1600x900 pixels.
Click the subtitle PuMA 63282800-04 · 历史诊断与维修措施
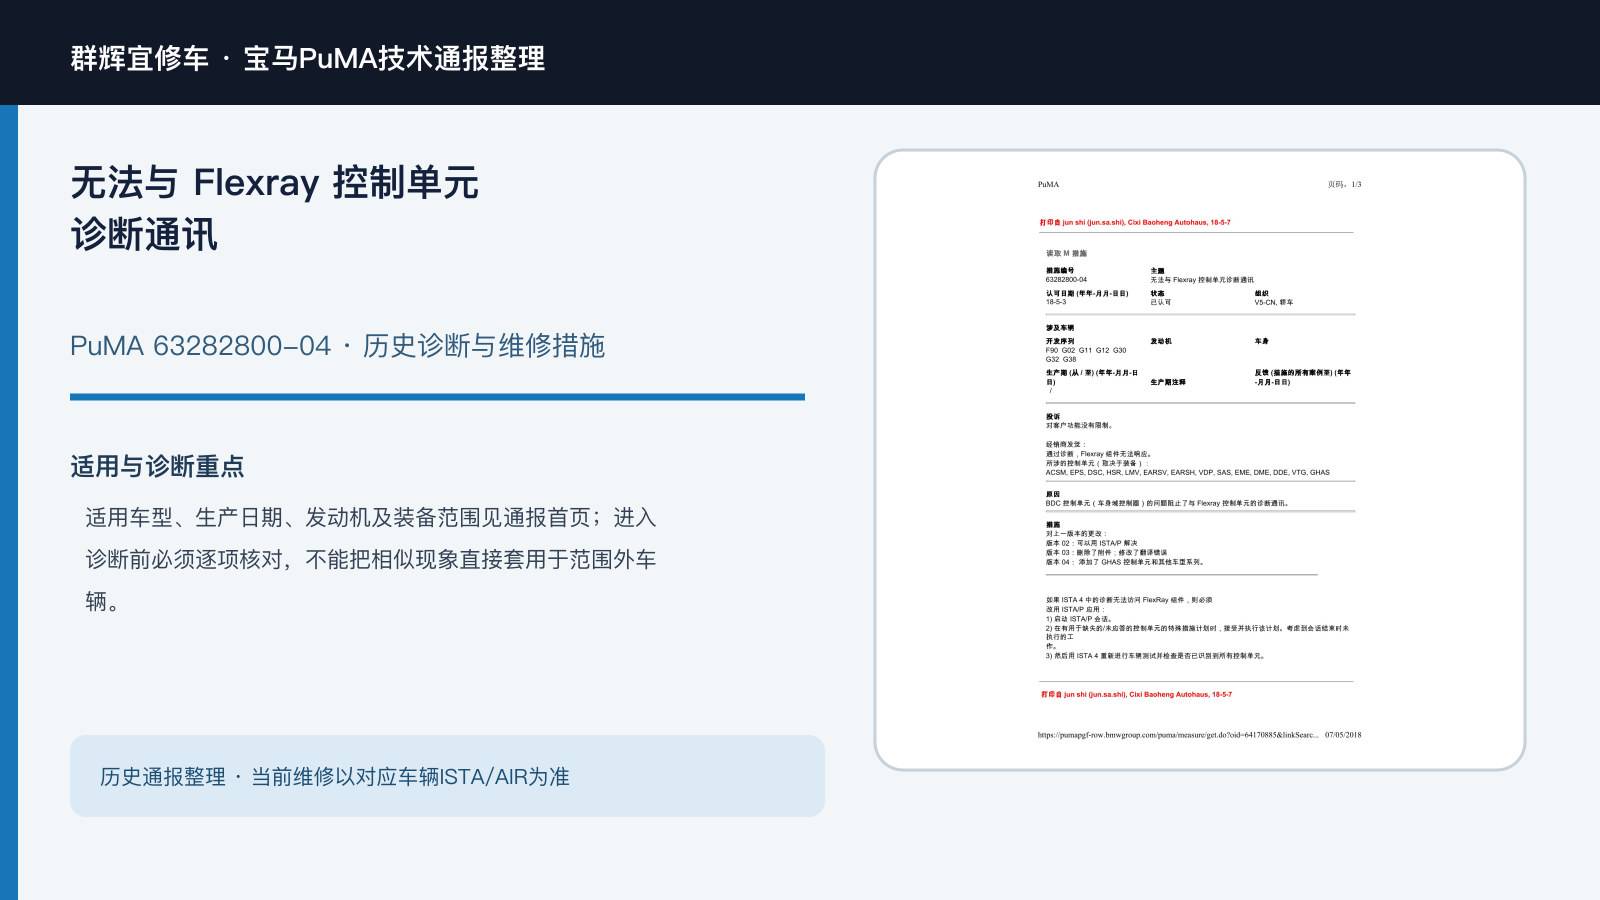coord(337,346)
